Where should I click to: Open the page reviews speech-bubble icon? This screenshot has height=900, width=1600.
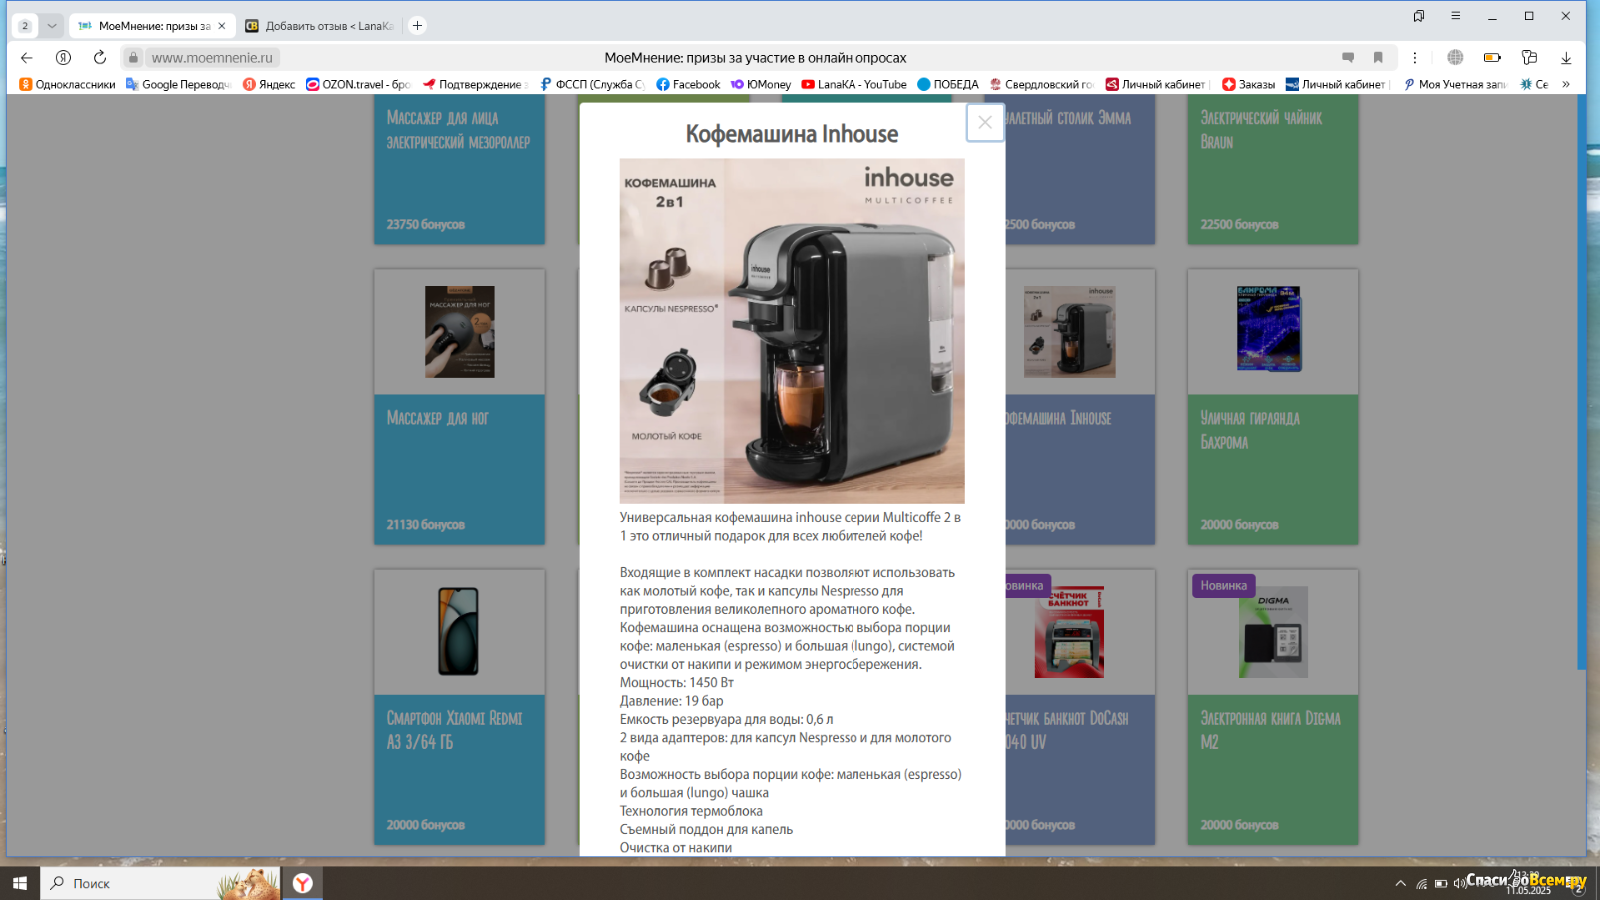tap(1348, 58)
